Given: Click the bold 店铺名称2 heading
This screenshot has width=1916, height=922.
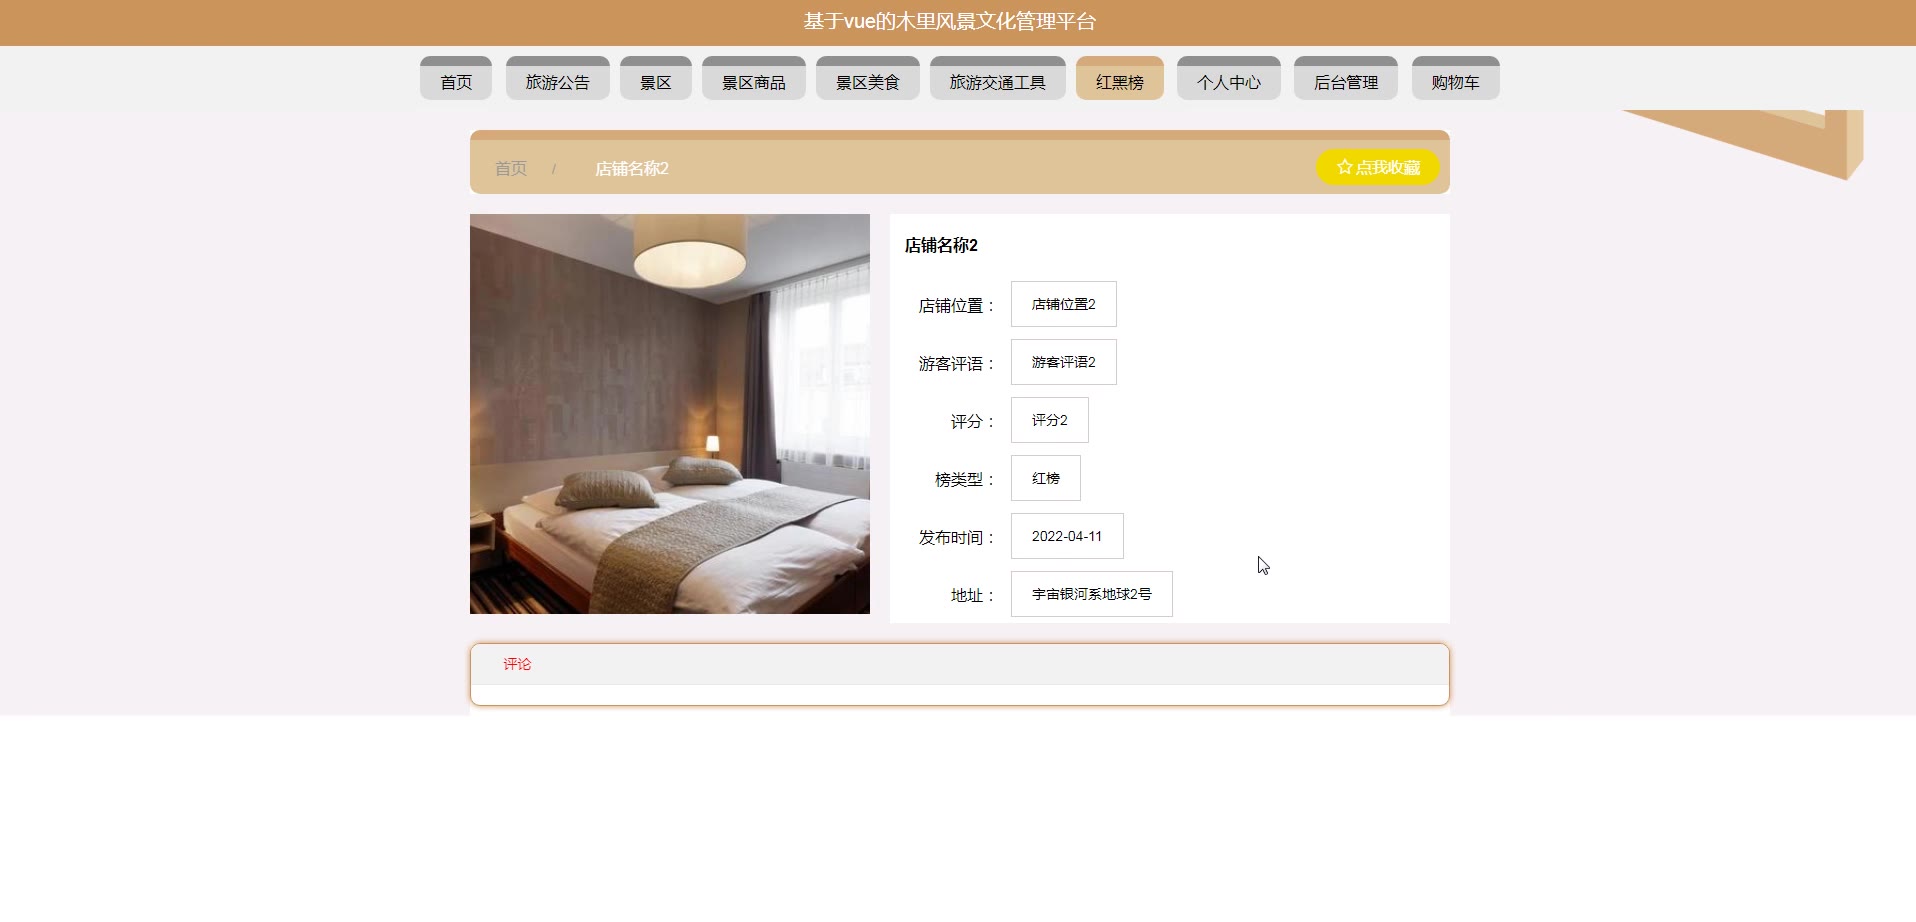Looking at the screenshot, I should coord(941,245).
